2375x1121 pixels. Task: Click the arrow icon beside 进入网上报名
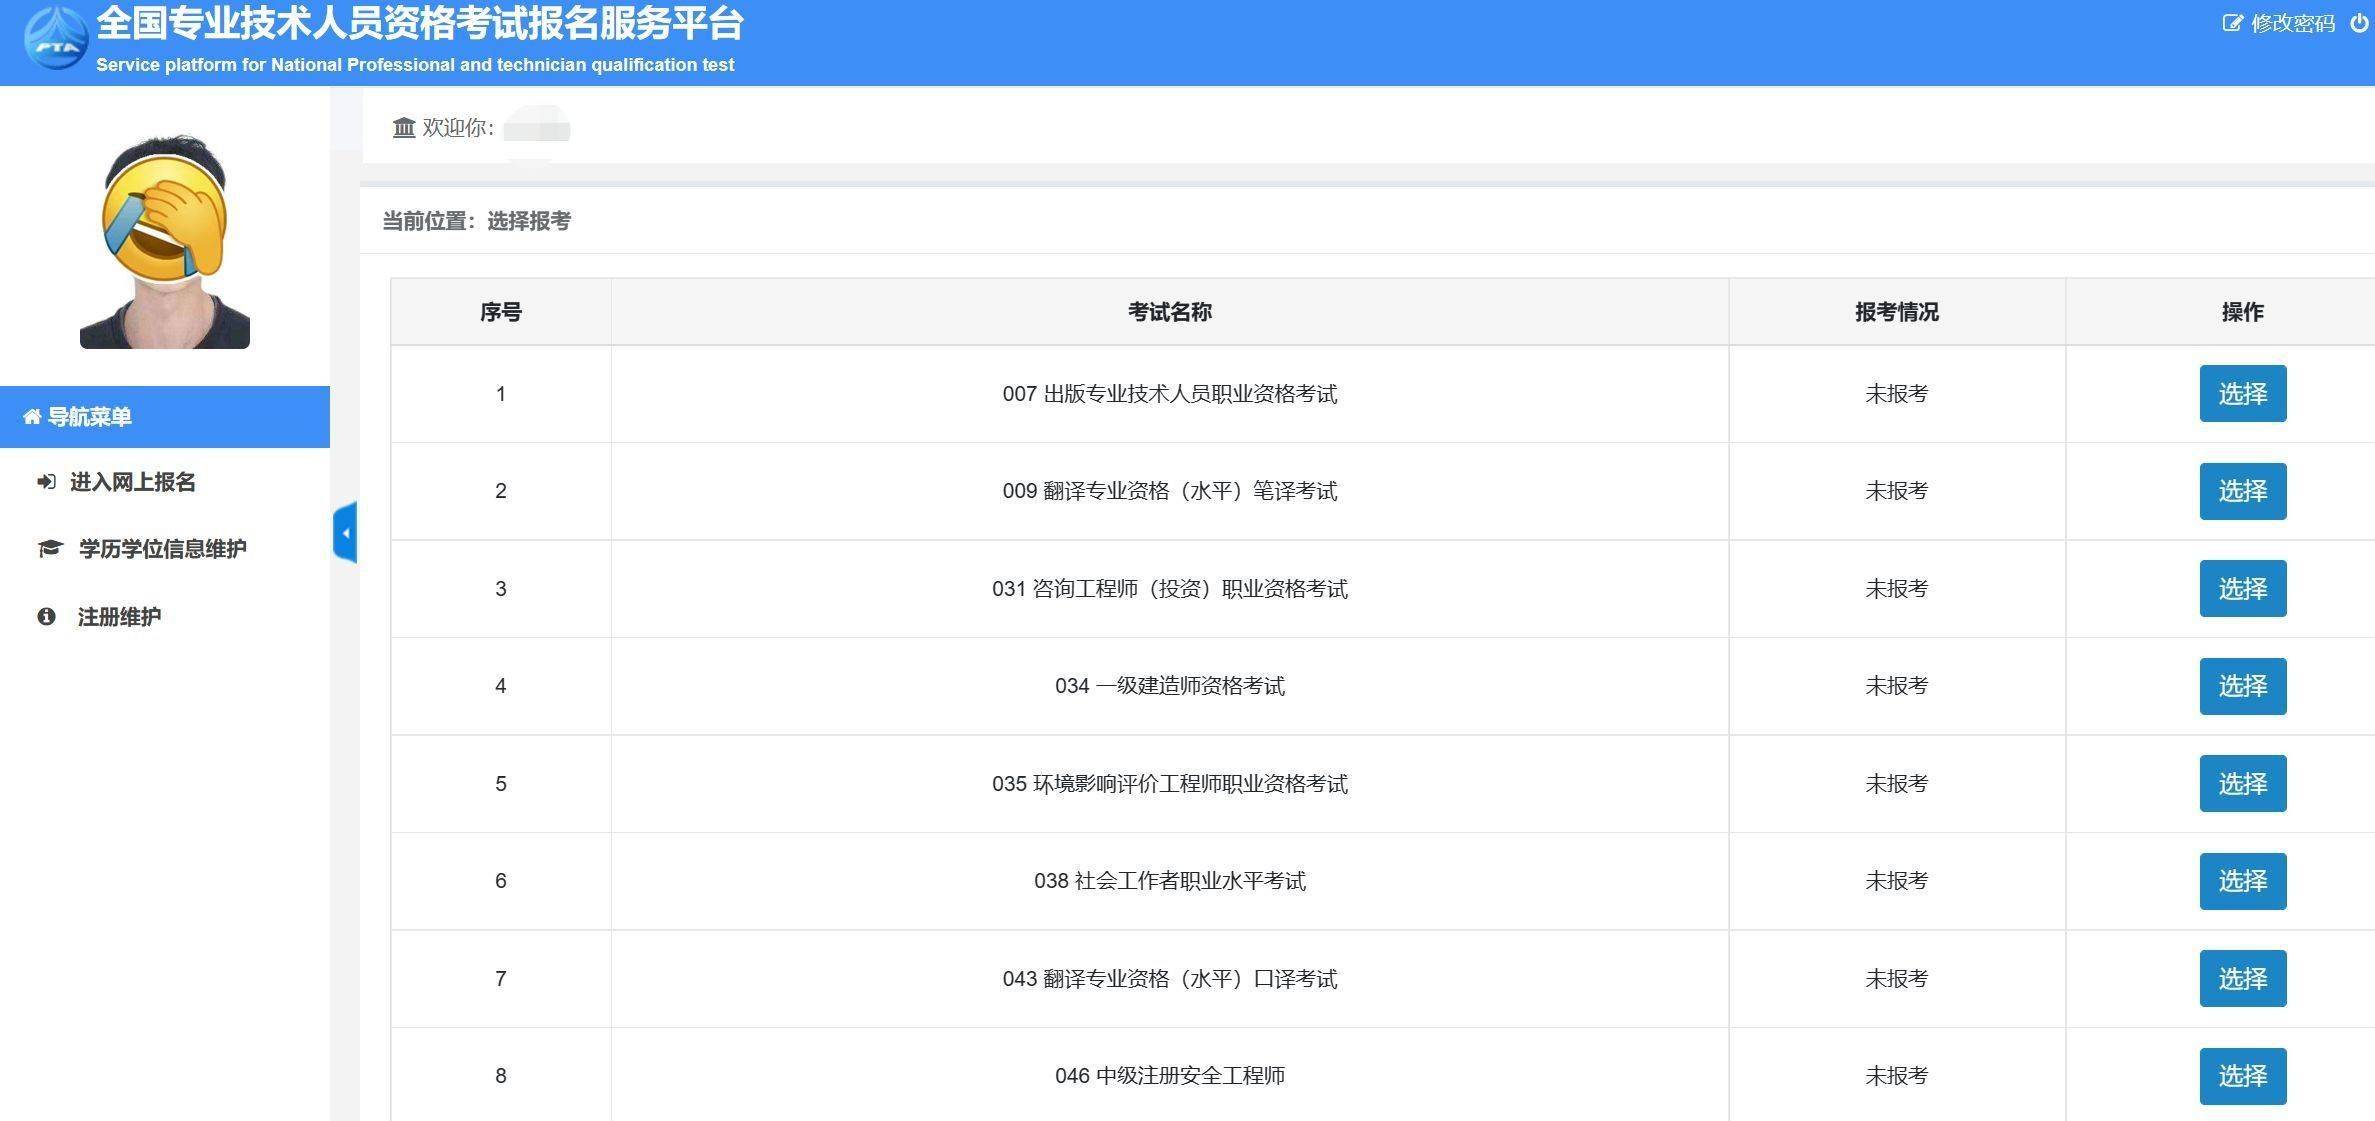tap(46, 481)
